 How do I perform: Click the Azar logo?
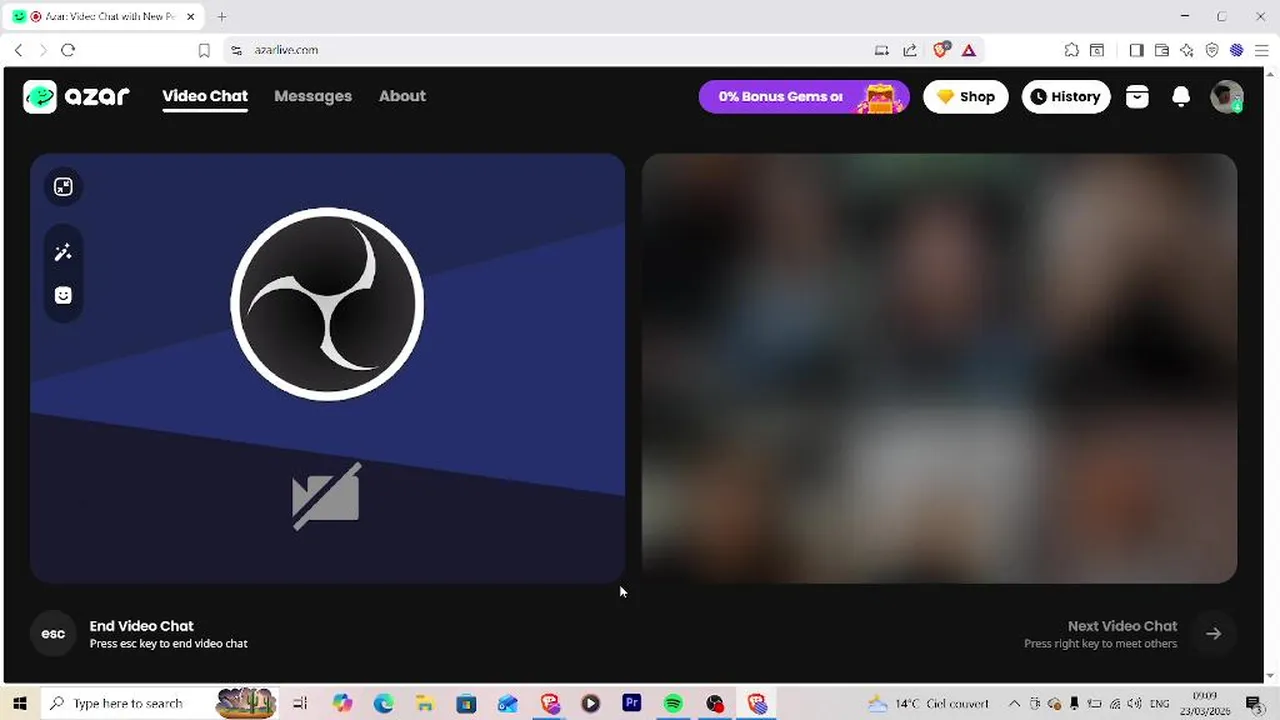pos(77,96)
